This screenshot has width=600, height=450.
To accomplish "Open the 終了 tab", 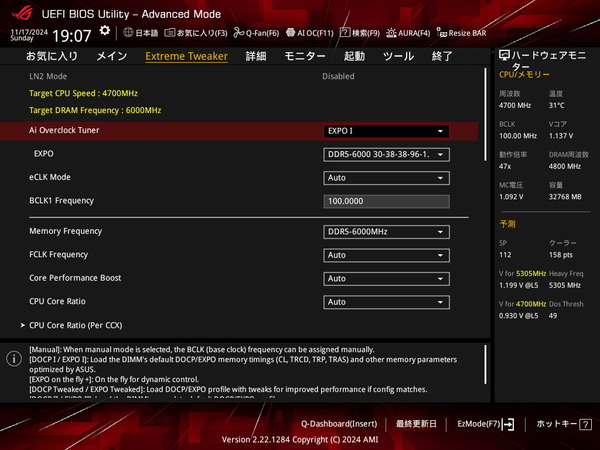I will tap(442, 56).
